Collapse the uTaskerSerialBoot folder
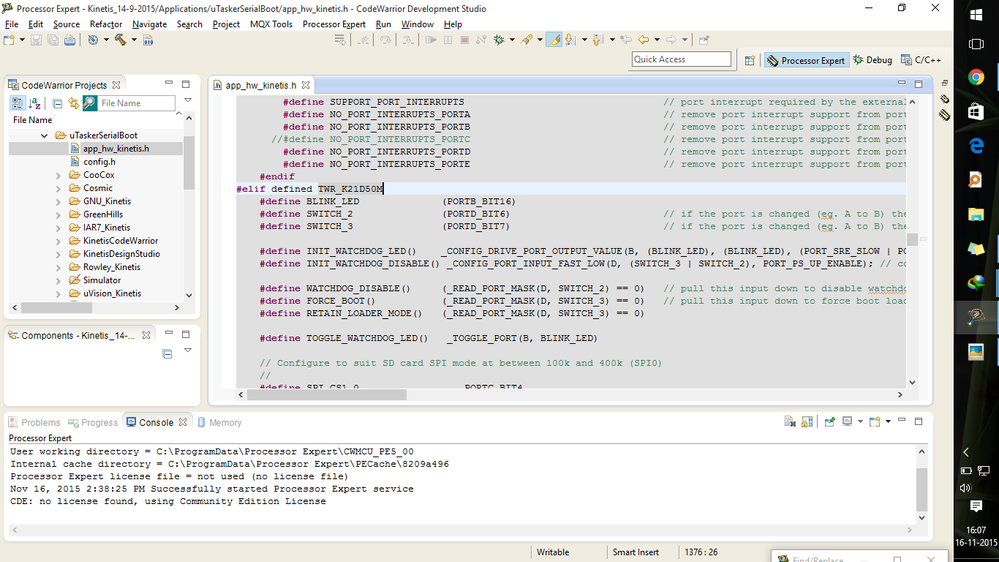Viewport: 999px width, 562px height. pyautogui.click(x=44, y=136)
